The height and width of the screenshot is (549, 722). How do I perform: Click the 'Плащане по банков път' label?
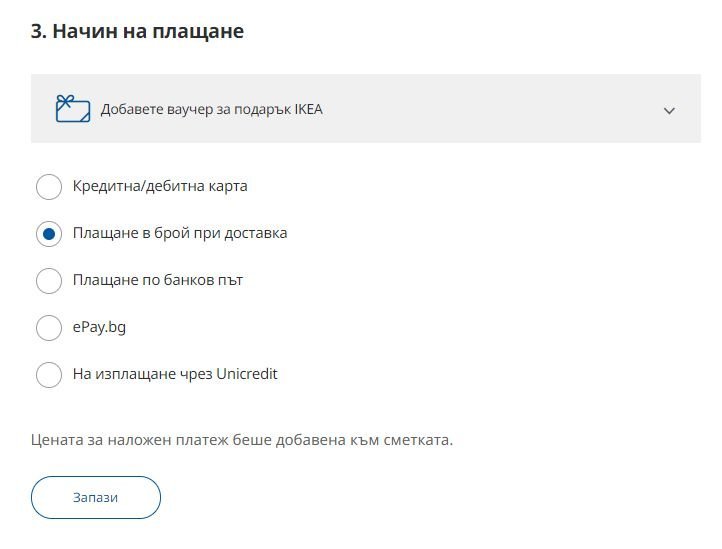click(x=158, y=280)
